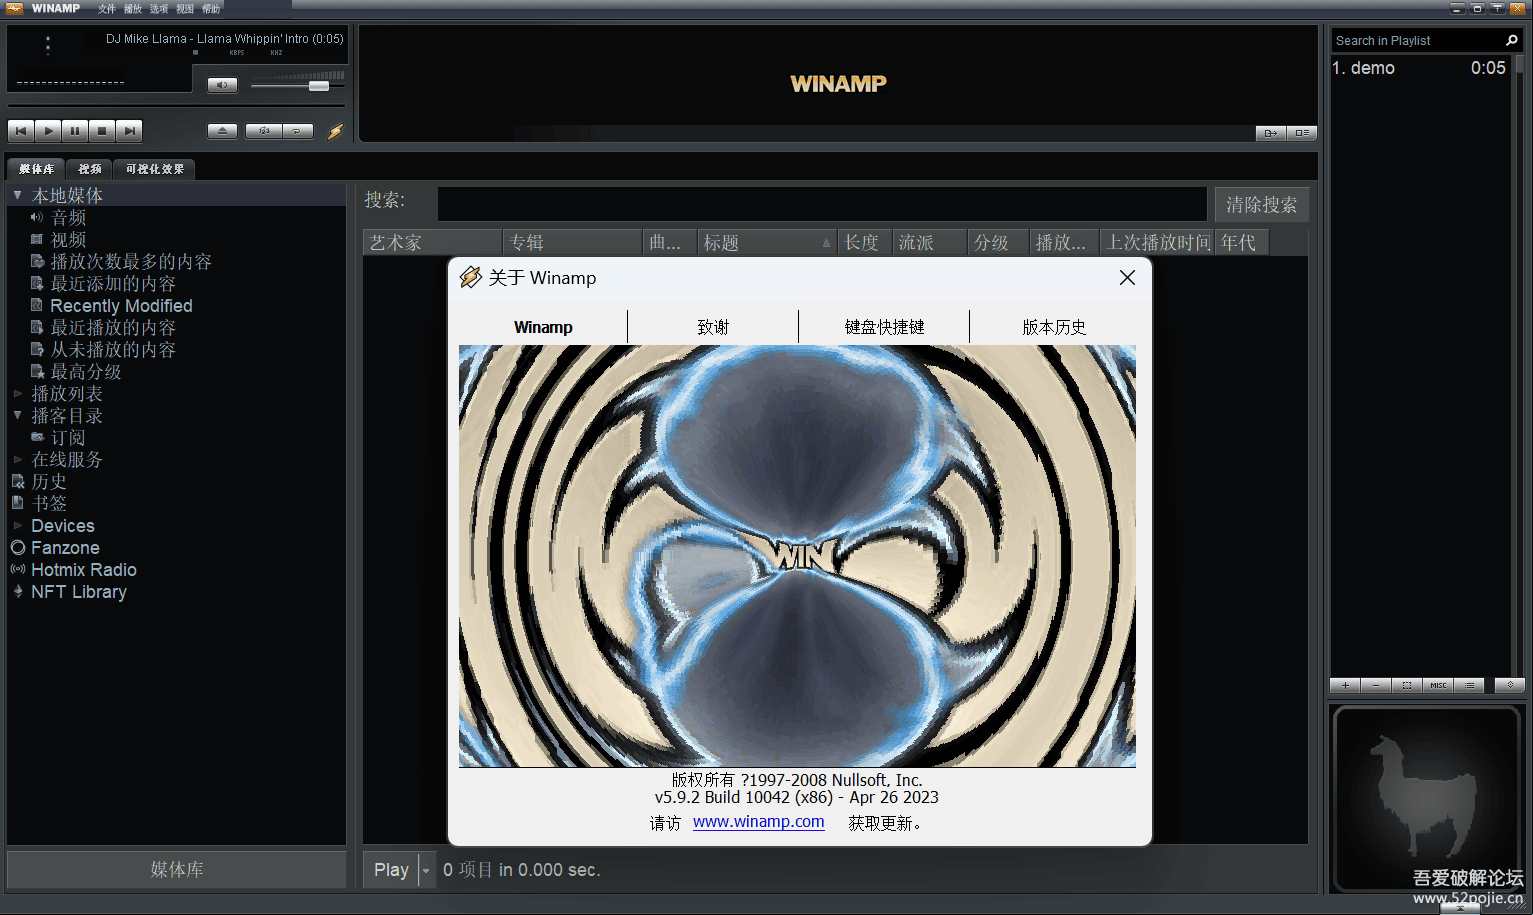Image resolution: width=1533 pixels, height=915 pixels.
Task: Click the eject (open file) button
Action: pyautogui.click(x=222, y=131)
